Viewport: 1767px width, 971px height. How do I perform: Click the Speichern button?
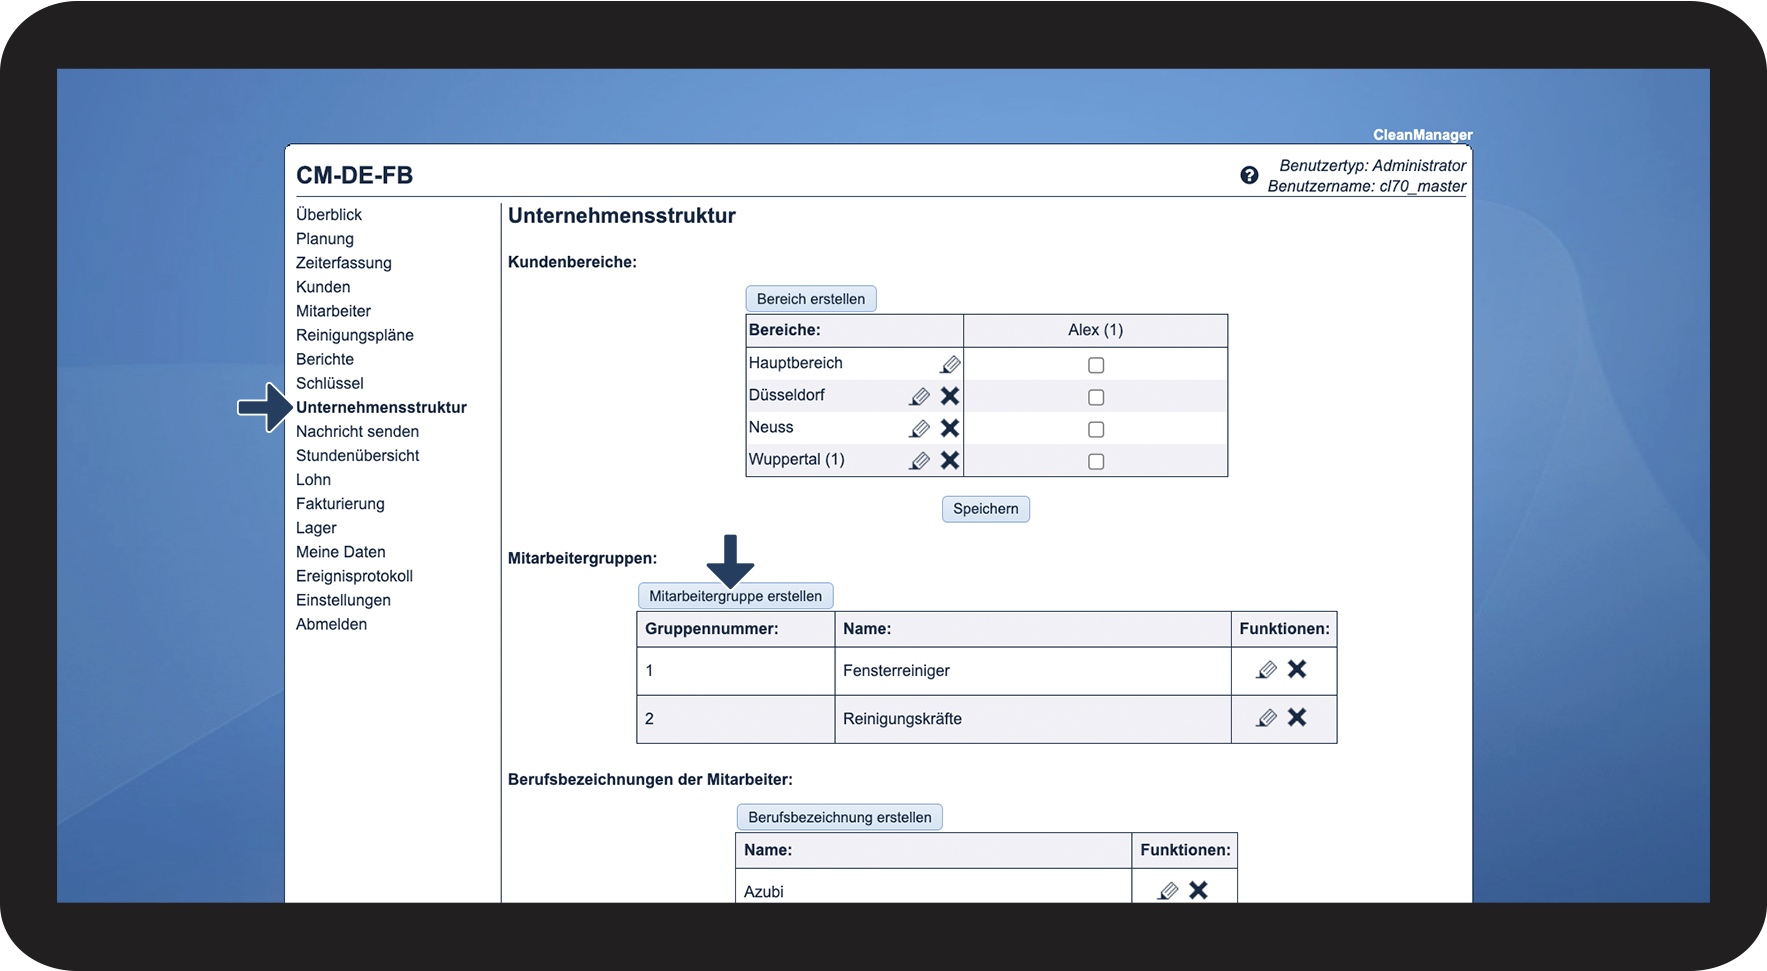pos(985,509)
